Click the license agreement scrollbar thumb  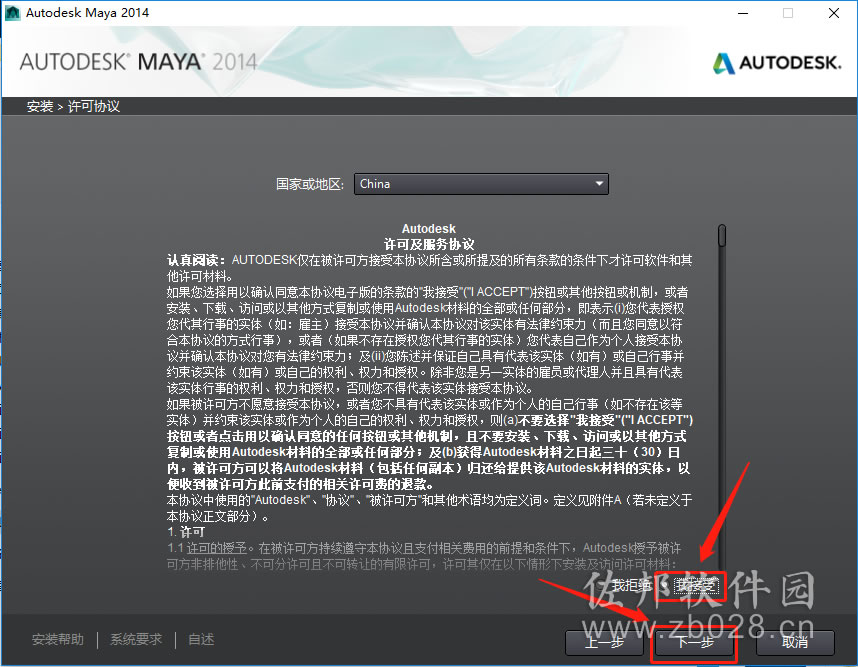(x=722, y=235)
